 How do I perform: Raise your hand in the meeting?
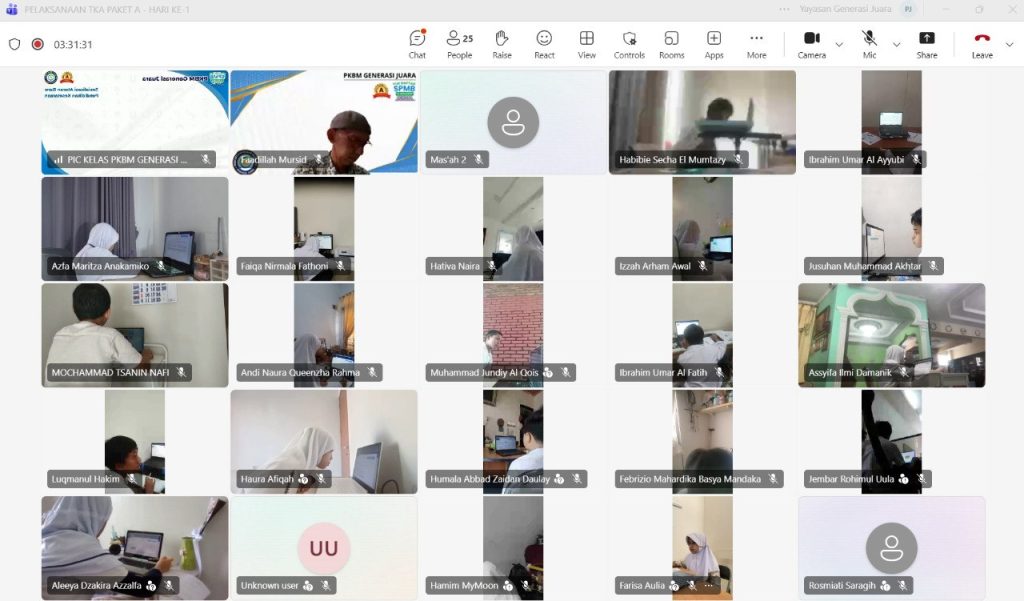pos(502,43)
